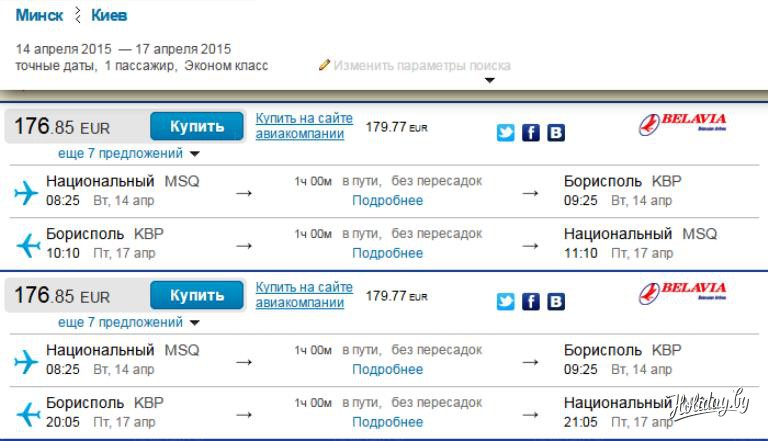768x441 pixels.
Task: Click Twitter share icon in first offer
Action: (x=506, y=133)
